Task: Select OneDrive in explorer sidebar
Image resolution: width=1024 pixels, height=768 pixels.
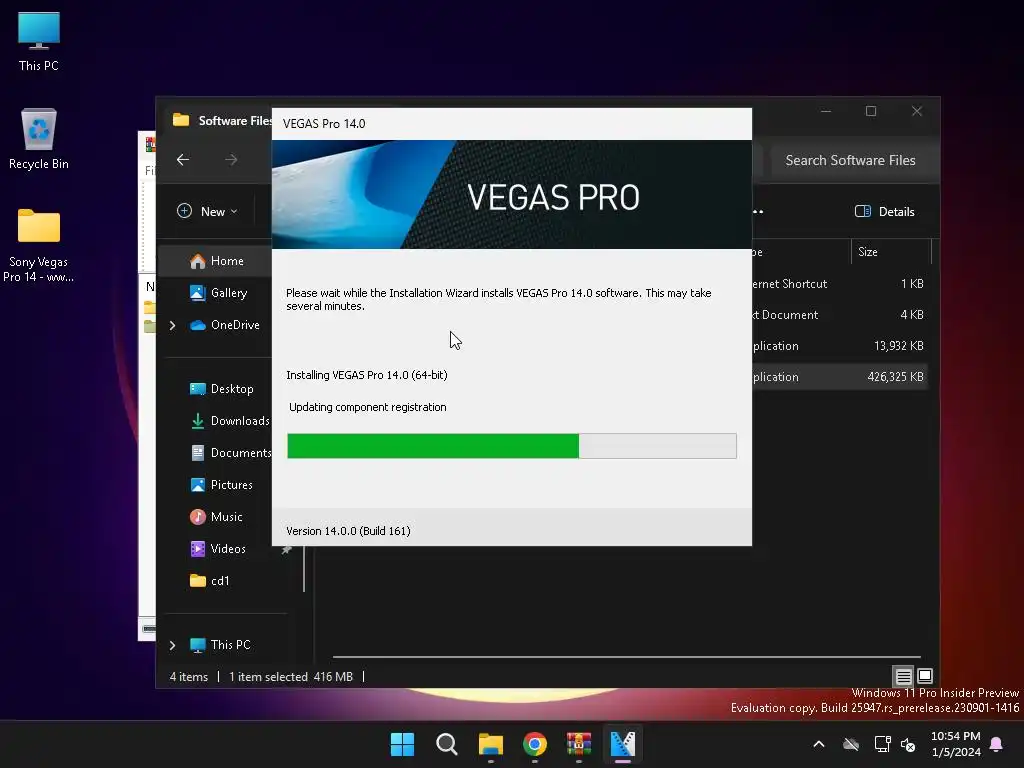Action: point(225,325)
